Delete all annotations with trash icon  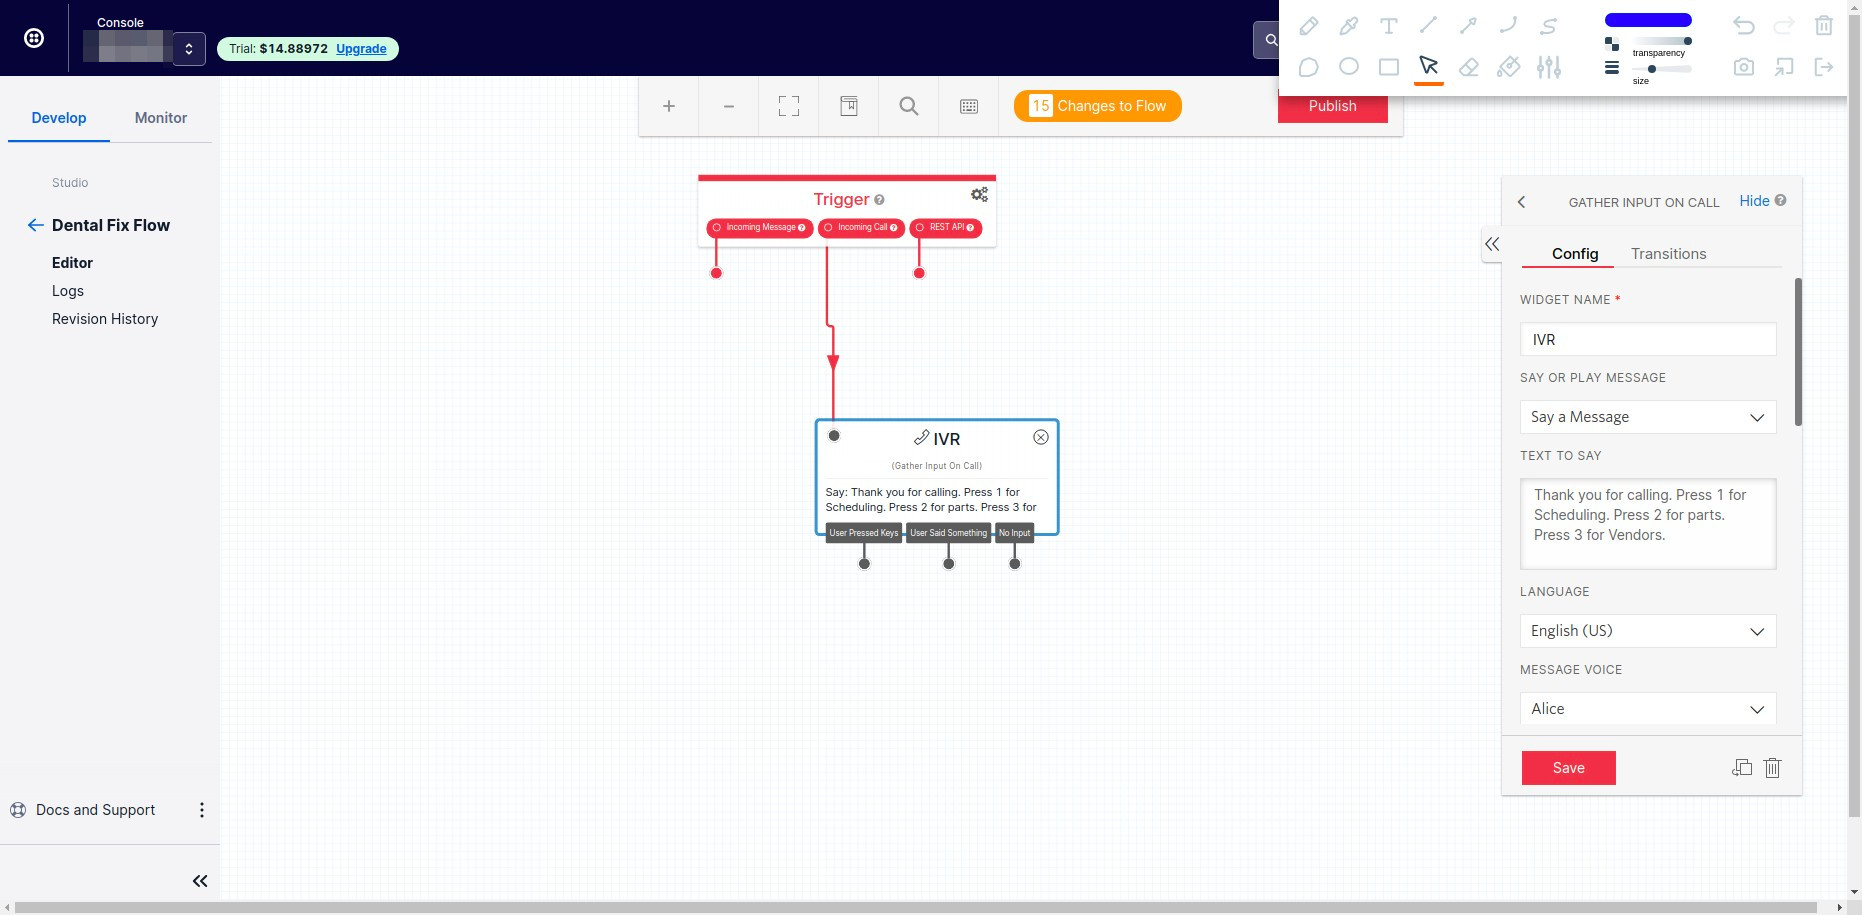1824,26
